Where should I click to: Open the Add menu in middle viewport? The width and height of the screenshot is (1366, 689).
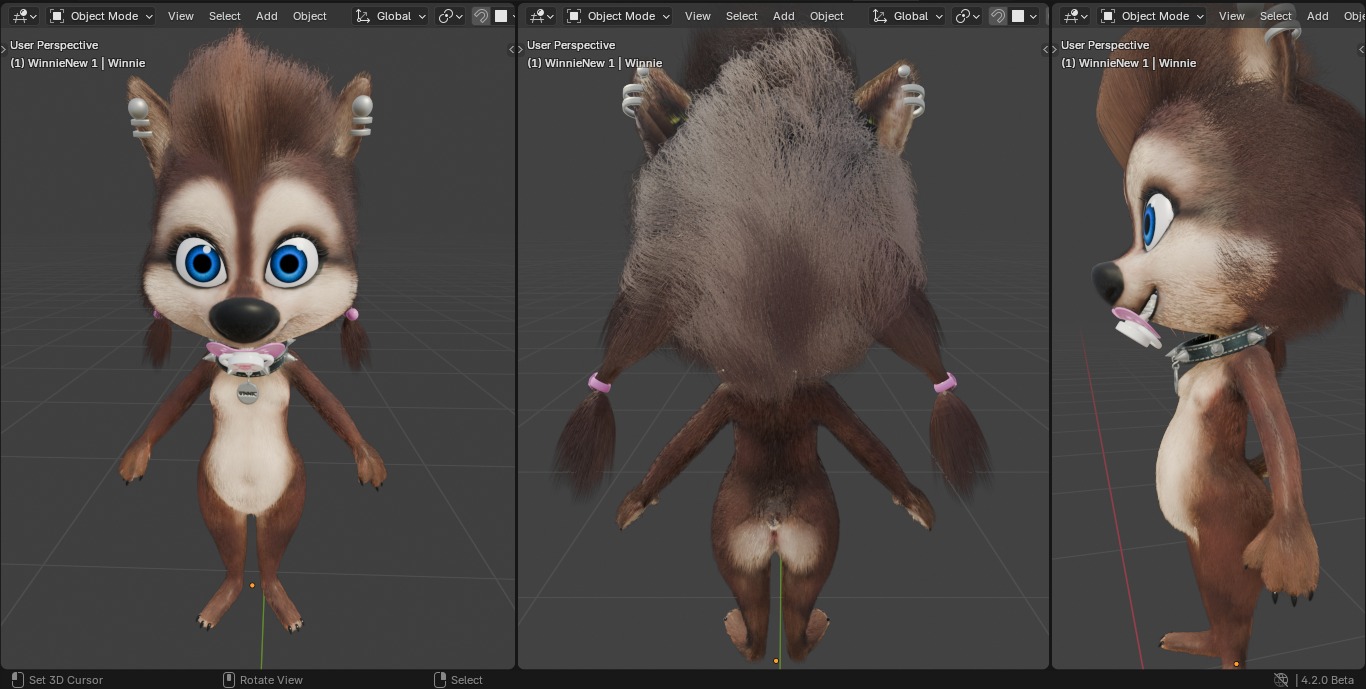tap(784, 16)
